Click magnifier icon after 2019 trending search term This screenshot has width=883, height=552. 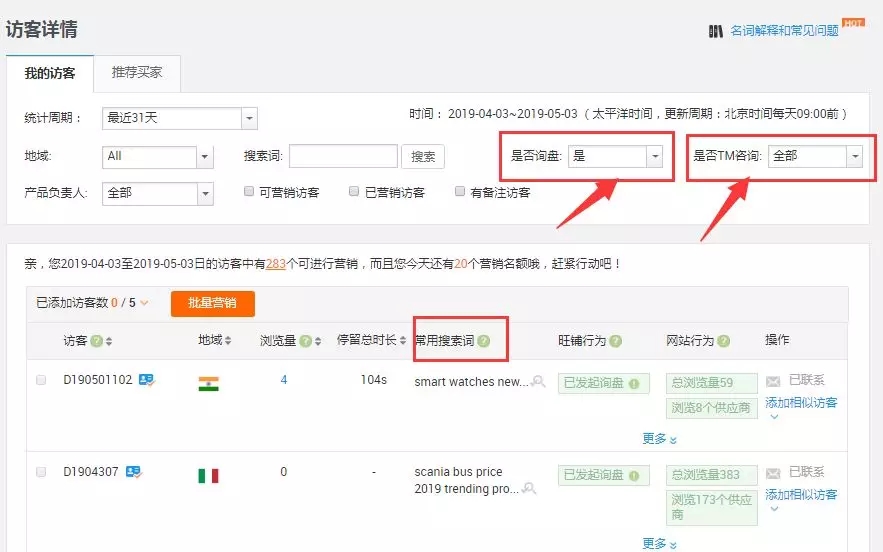[x=529, y=488]
